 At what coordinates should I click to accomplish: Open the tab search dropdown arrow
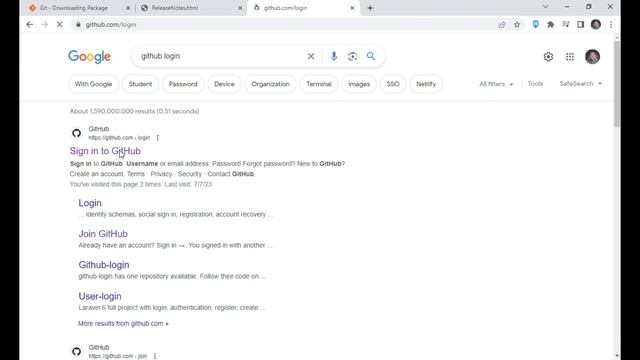pos(545,7)
